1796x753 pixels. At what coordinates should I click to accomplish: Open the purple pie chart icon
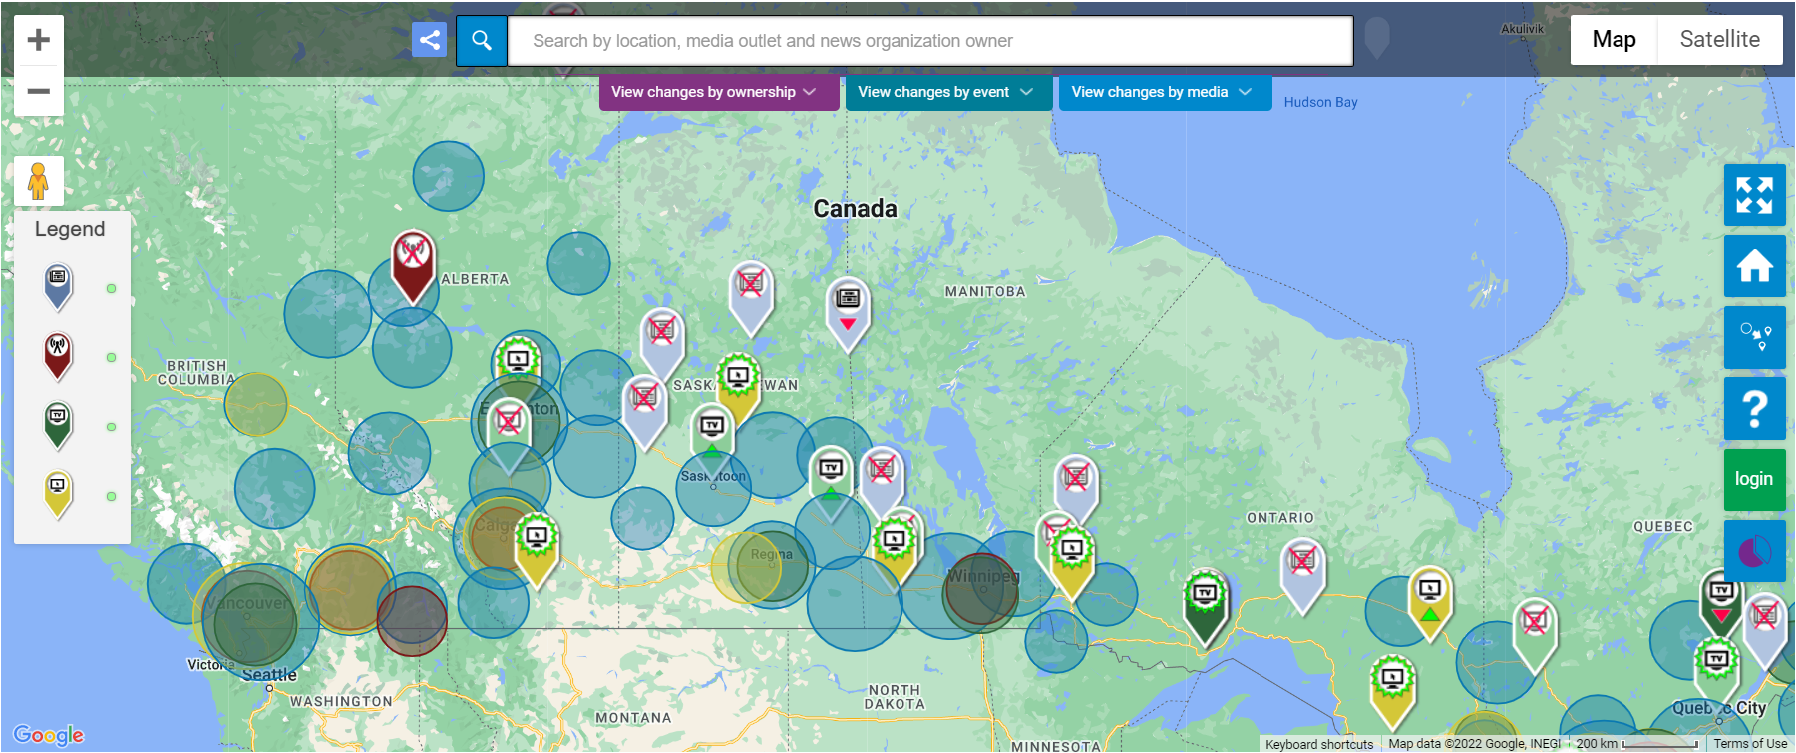point(1754,551)
